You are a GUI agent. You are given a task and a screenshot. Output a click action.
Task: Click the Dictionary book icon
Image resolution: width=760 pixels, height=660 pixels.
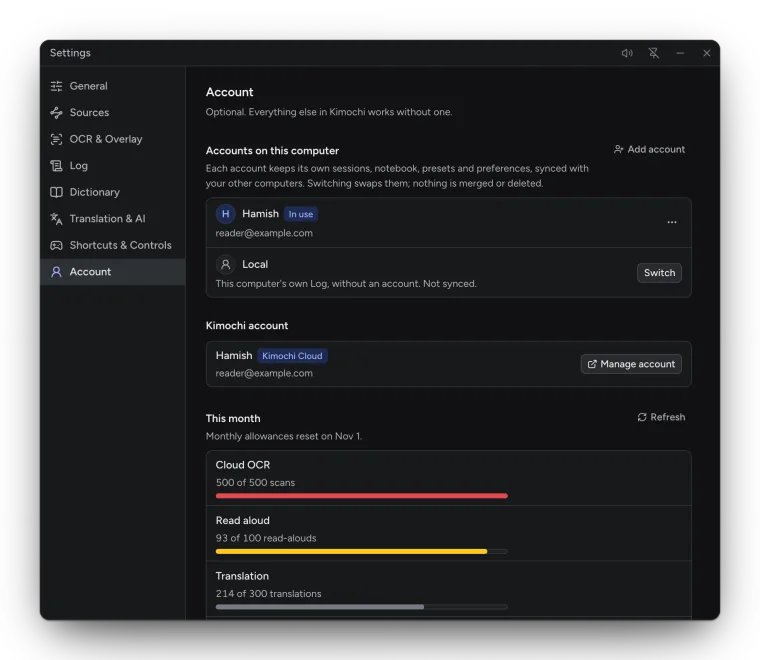pyautogui.click(x=56, y=192)
